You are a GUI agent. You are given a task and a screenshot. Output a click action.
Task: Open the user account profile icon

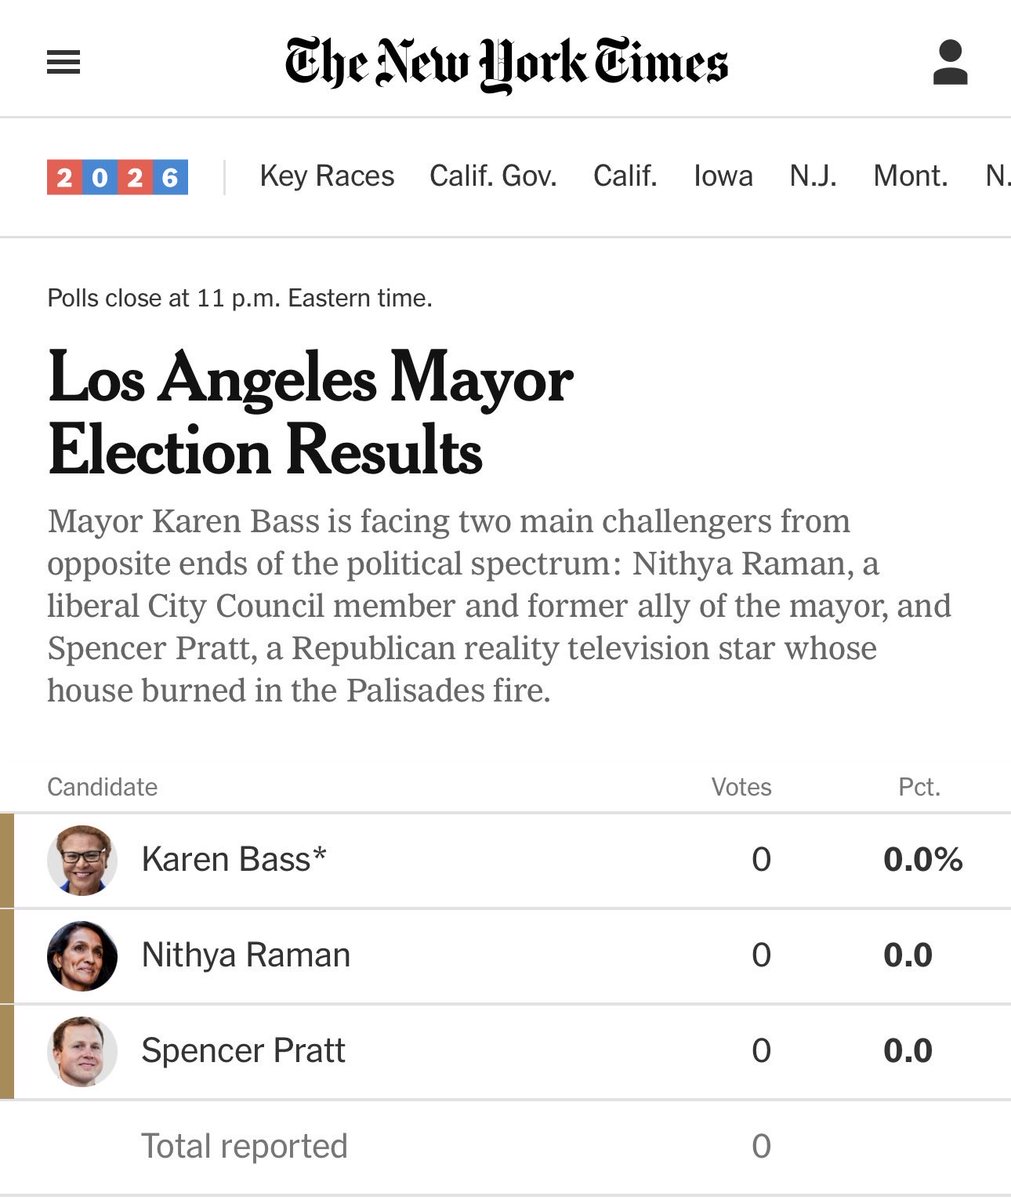click(950, 63)
